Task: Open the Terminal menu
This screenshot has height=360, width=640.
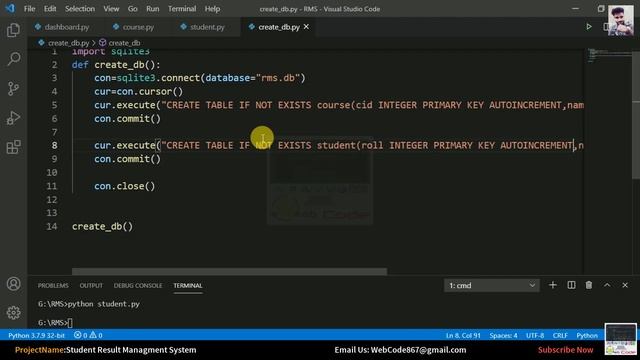Action: (x=182, y=9)
